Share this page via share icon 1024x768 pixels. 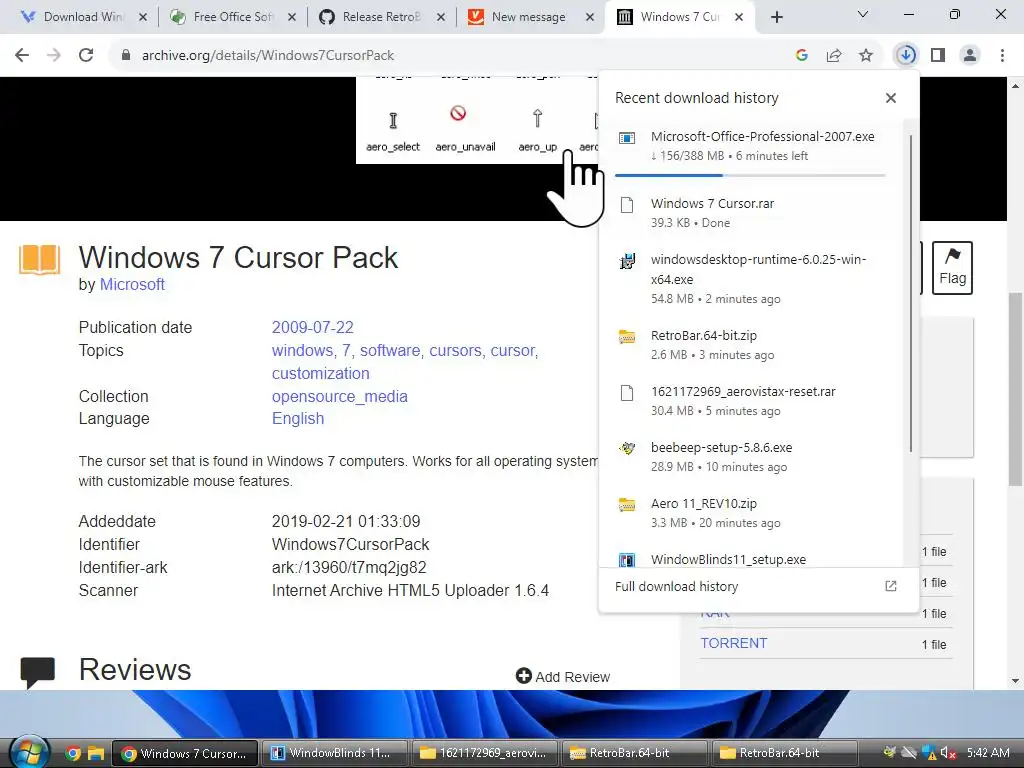(834, 56)
